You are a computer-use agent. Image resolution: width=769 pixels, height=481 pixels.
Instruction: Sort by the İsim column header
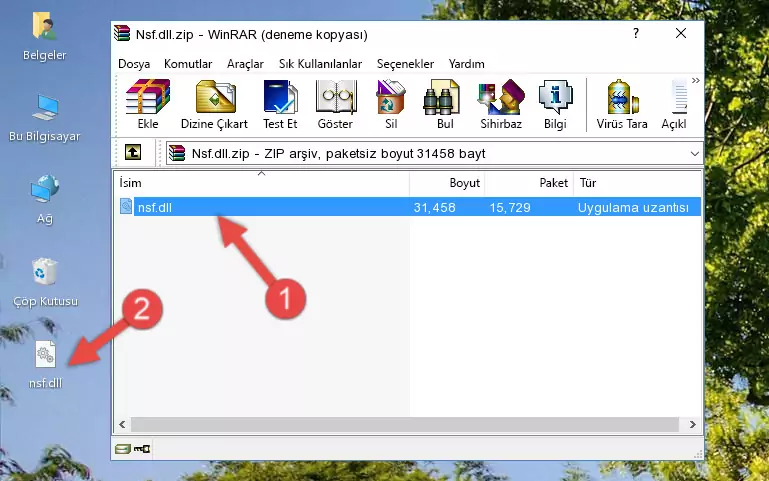pyautogui.click(x=262, y=182)
